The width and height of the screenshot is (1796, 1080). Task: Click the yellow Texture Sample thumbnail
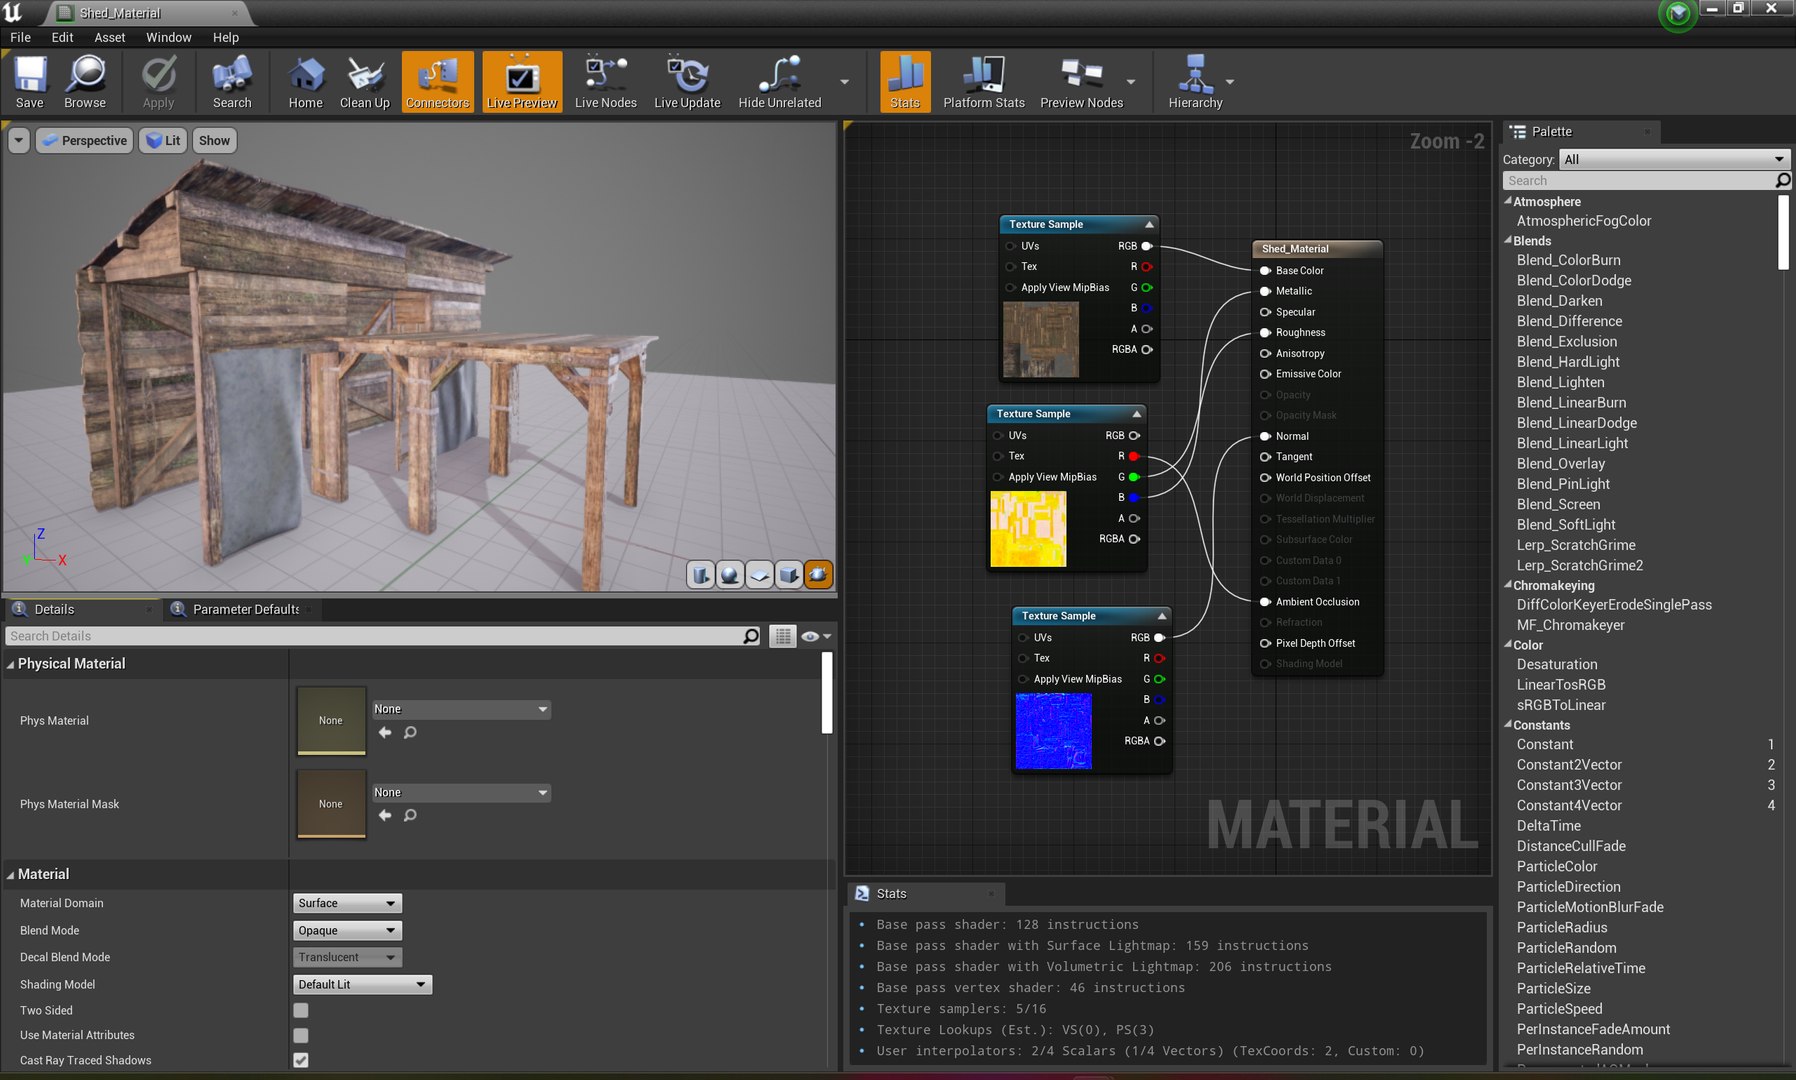pos(1028,529)
